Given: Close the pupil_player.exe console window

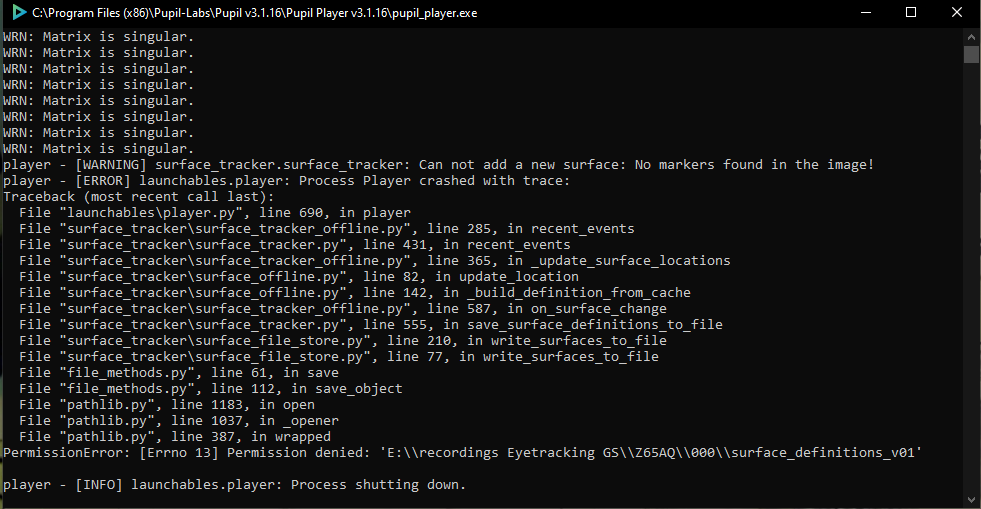Looking at the screenshot, I should point(957,13).
